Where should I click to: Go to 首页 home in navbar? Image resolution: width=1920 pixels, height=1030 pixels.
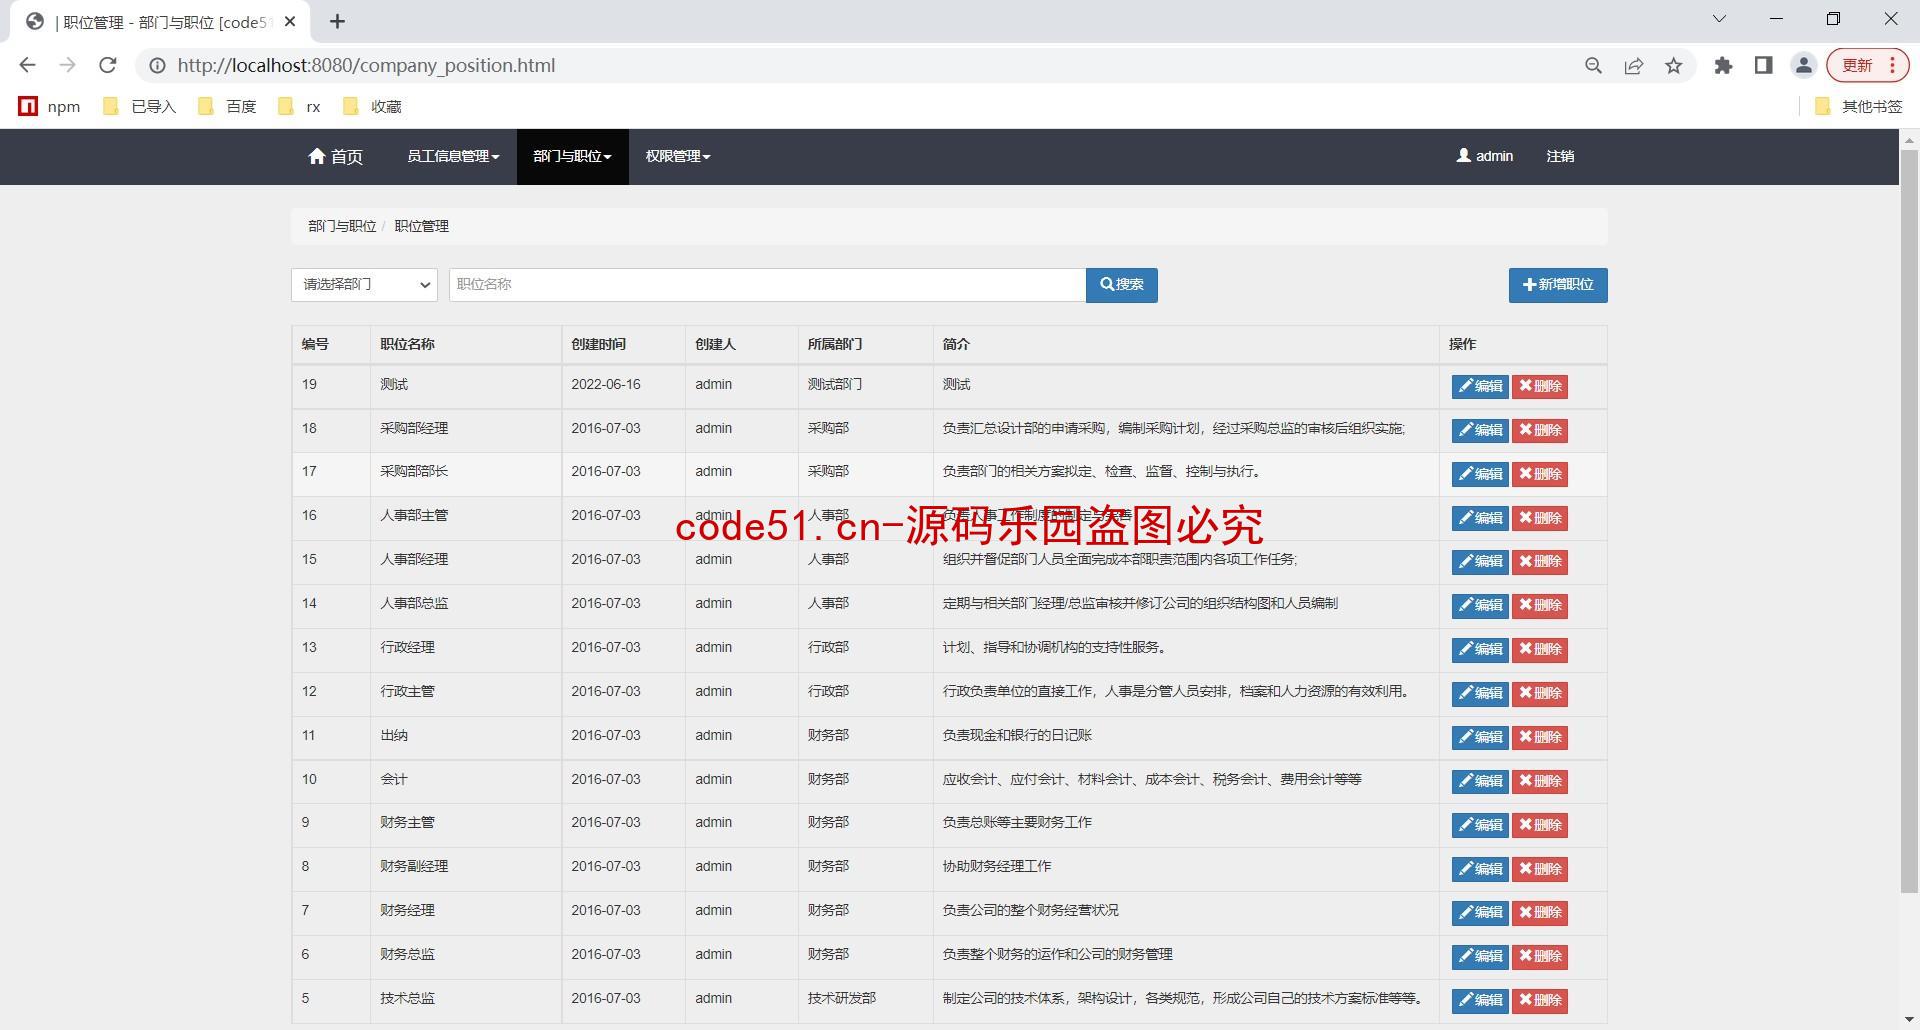click(336, 156)
